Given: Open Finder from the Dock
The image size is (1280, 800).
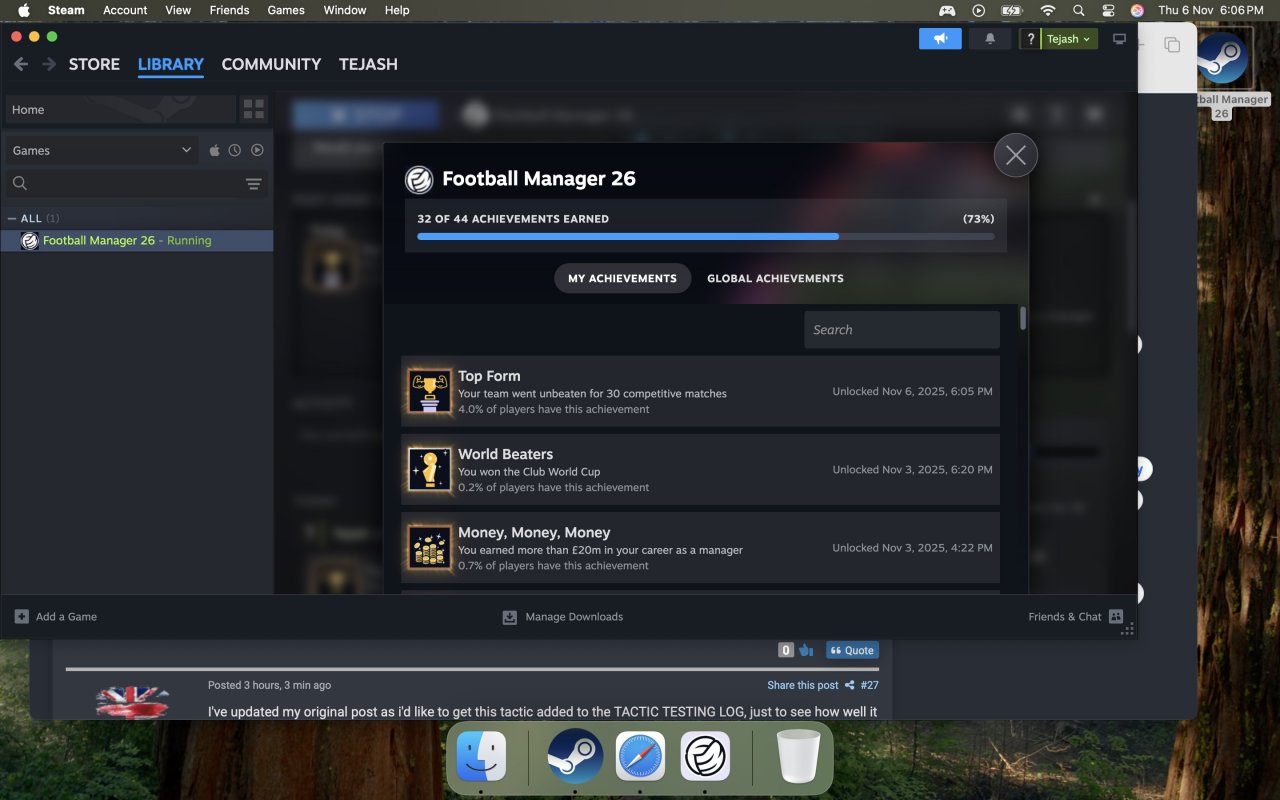Looking at the screenshot, I should pyautogui.click(x=481, y=756).
